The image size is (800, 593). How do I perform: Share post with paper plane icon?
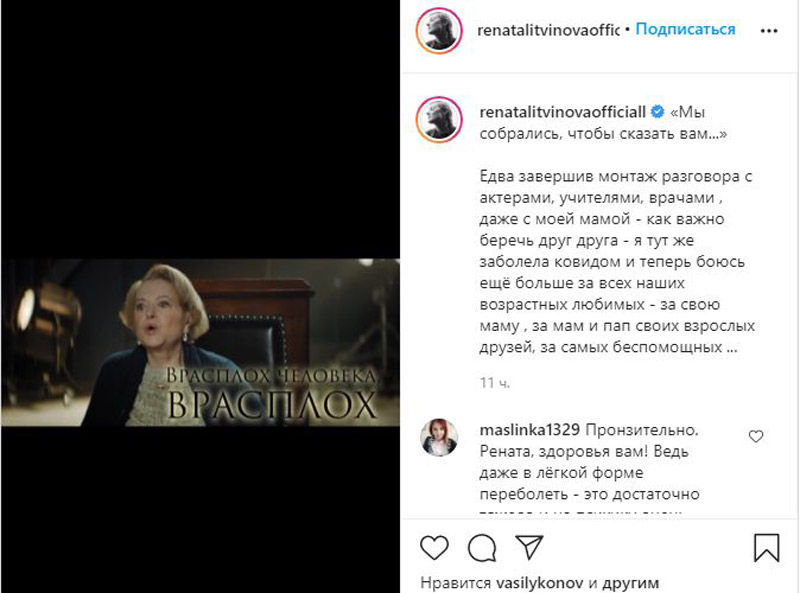pos(529,547)
